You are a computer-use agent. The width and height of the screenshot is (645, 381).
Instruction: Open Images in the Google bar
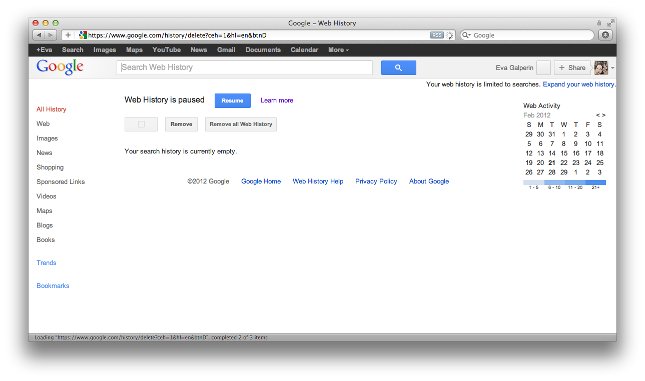click(104, 50)
